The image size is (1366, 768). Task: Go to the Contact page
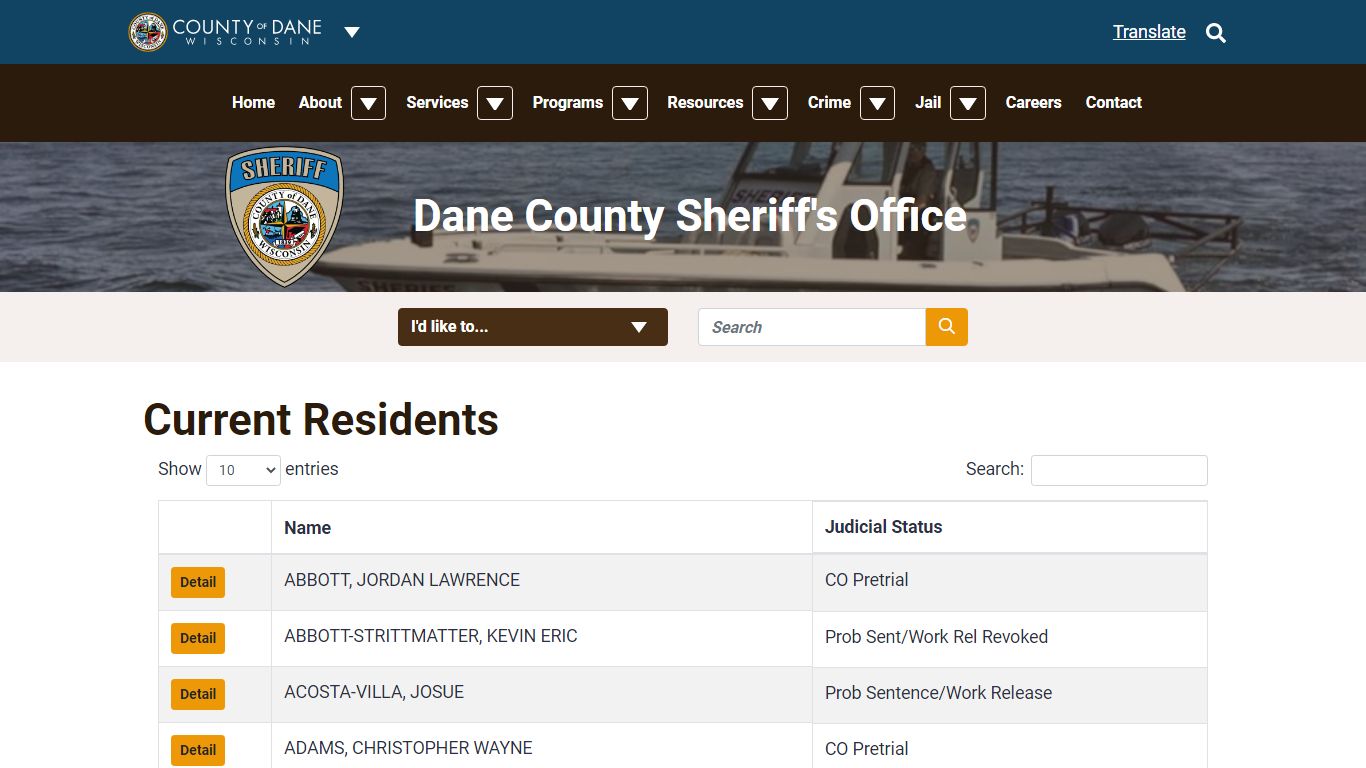(1113, 102)
